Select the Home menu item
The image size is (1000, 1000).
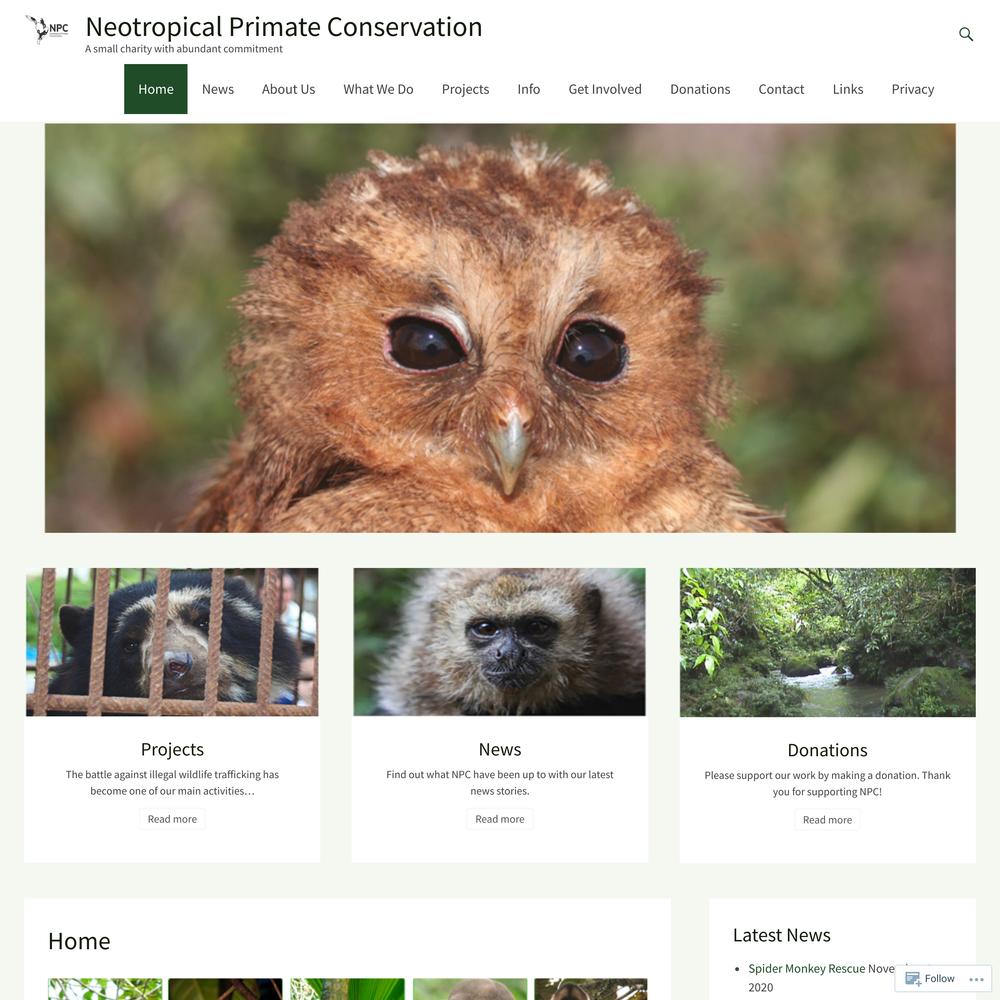(x=156, y=89)
